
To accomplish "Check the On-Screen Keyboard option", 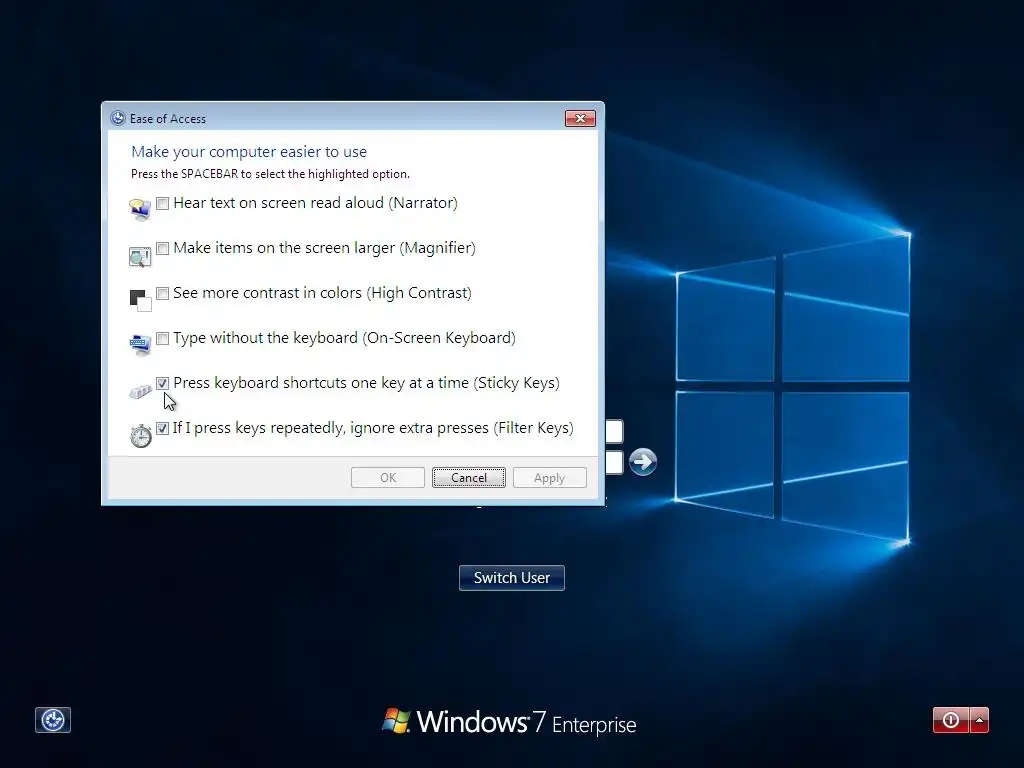I will coord(163,338).
